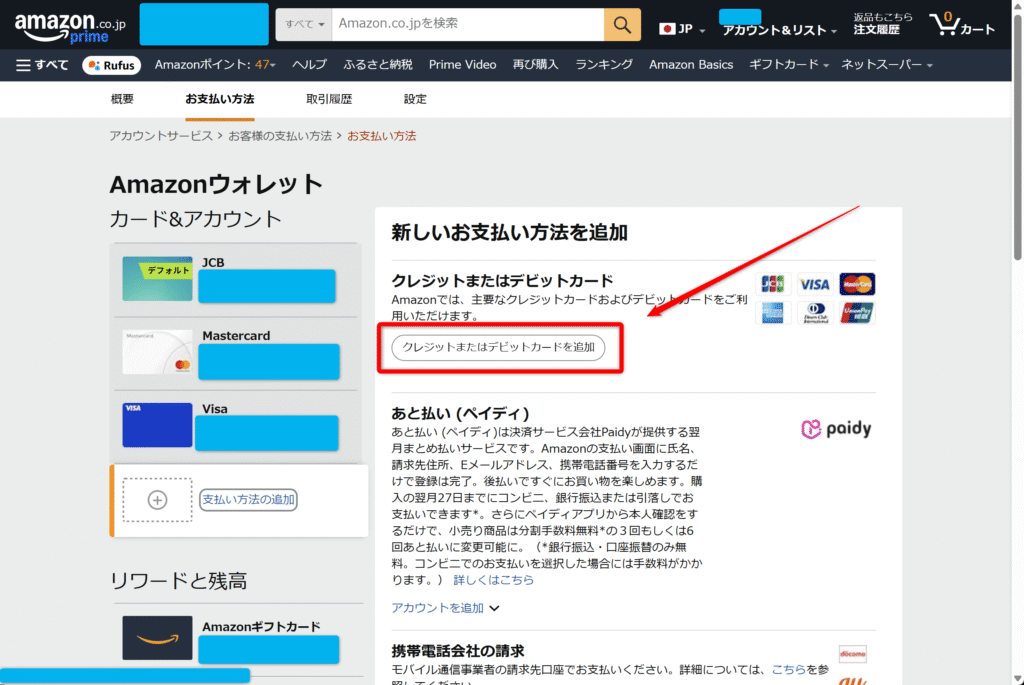Click the Amazon.co.jp search input field
The height and width of the screenshot is (685, 1024).
[x=468, y=25]
